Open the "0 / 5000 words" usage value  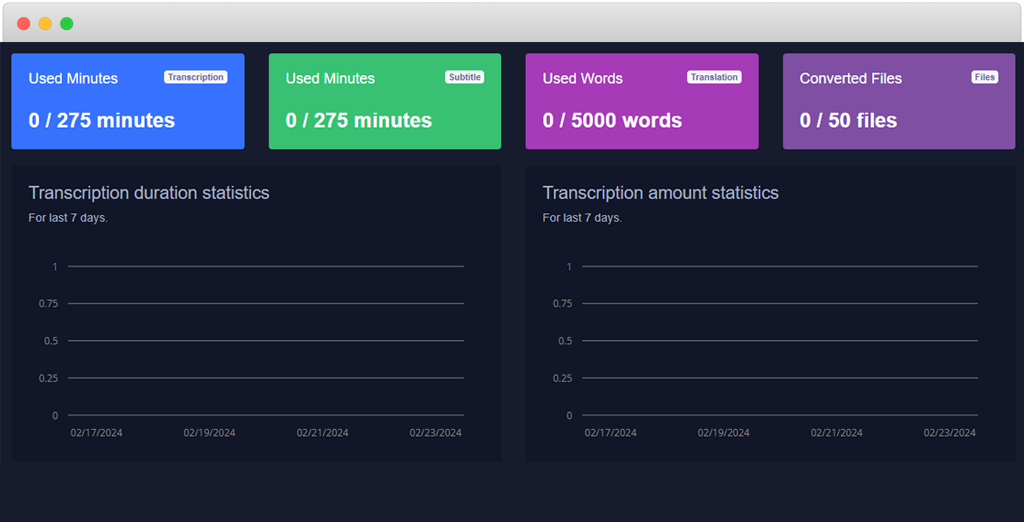click(x=612, y=121)
